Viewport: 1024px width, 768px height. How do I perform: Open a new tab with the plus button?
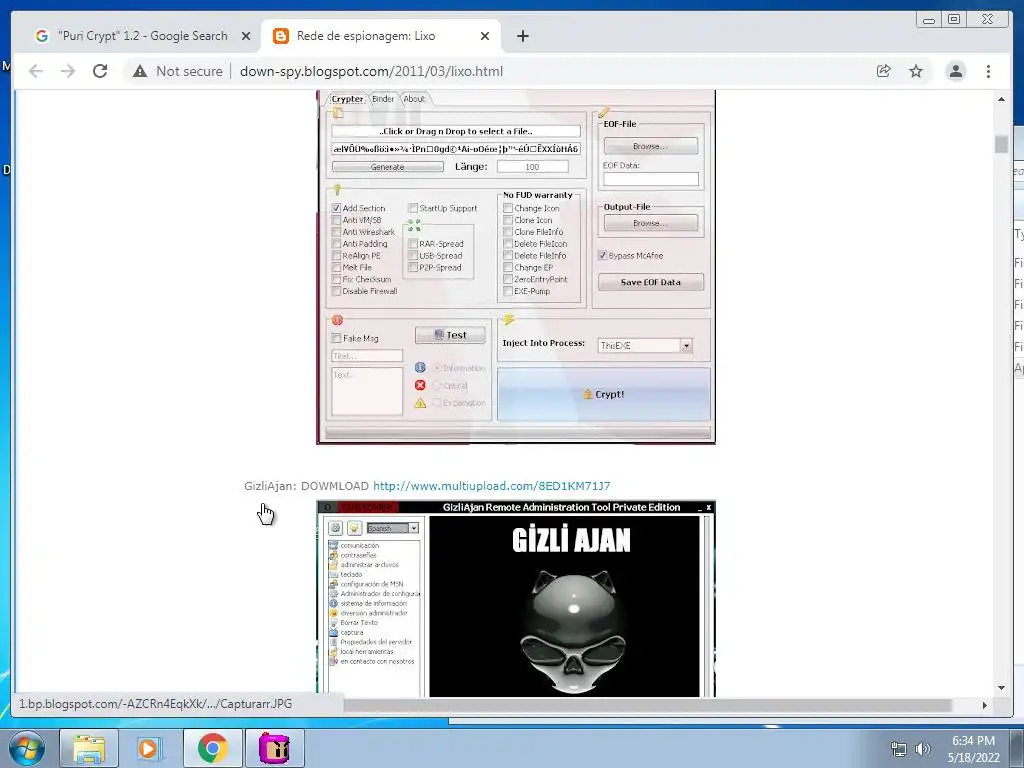pos(522,36)
